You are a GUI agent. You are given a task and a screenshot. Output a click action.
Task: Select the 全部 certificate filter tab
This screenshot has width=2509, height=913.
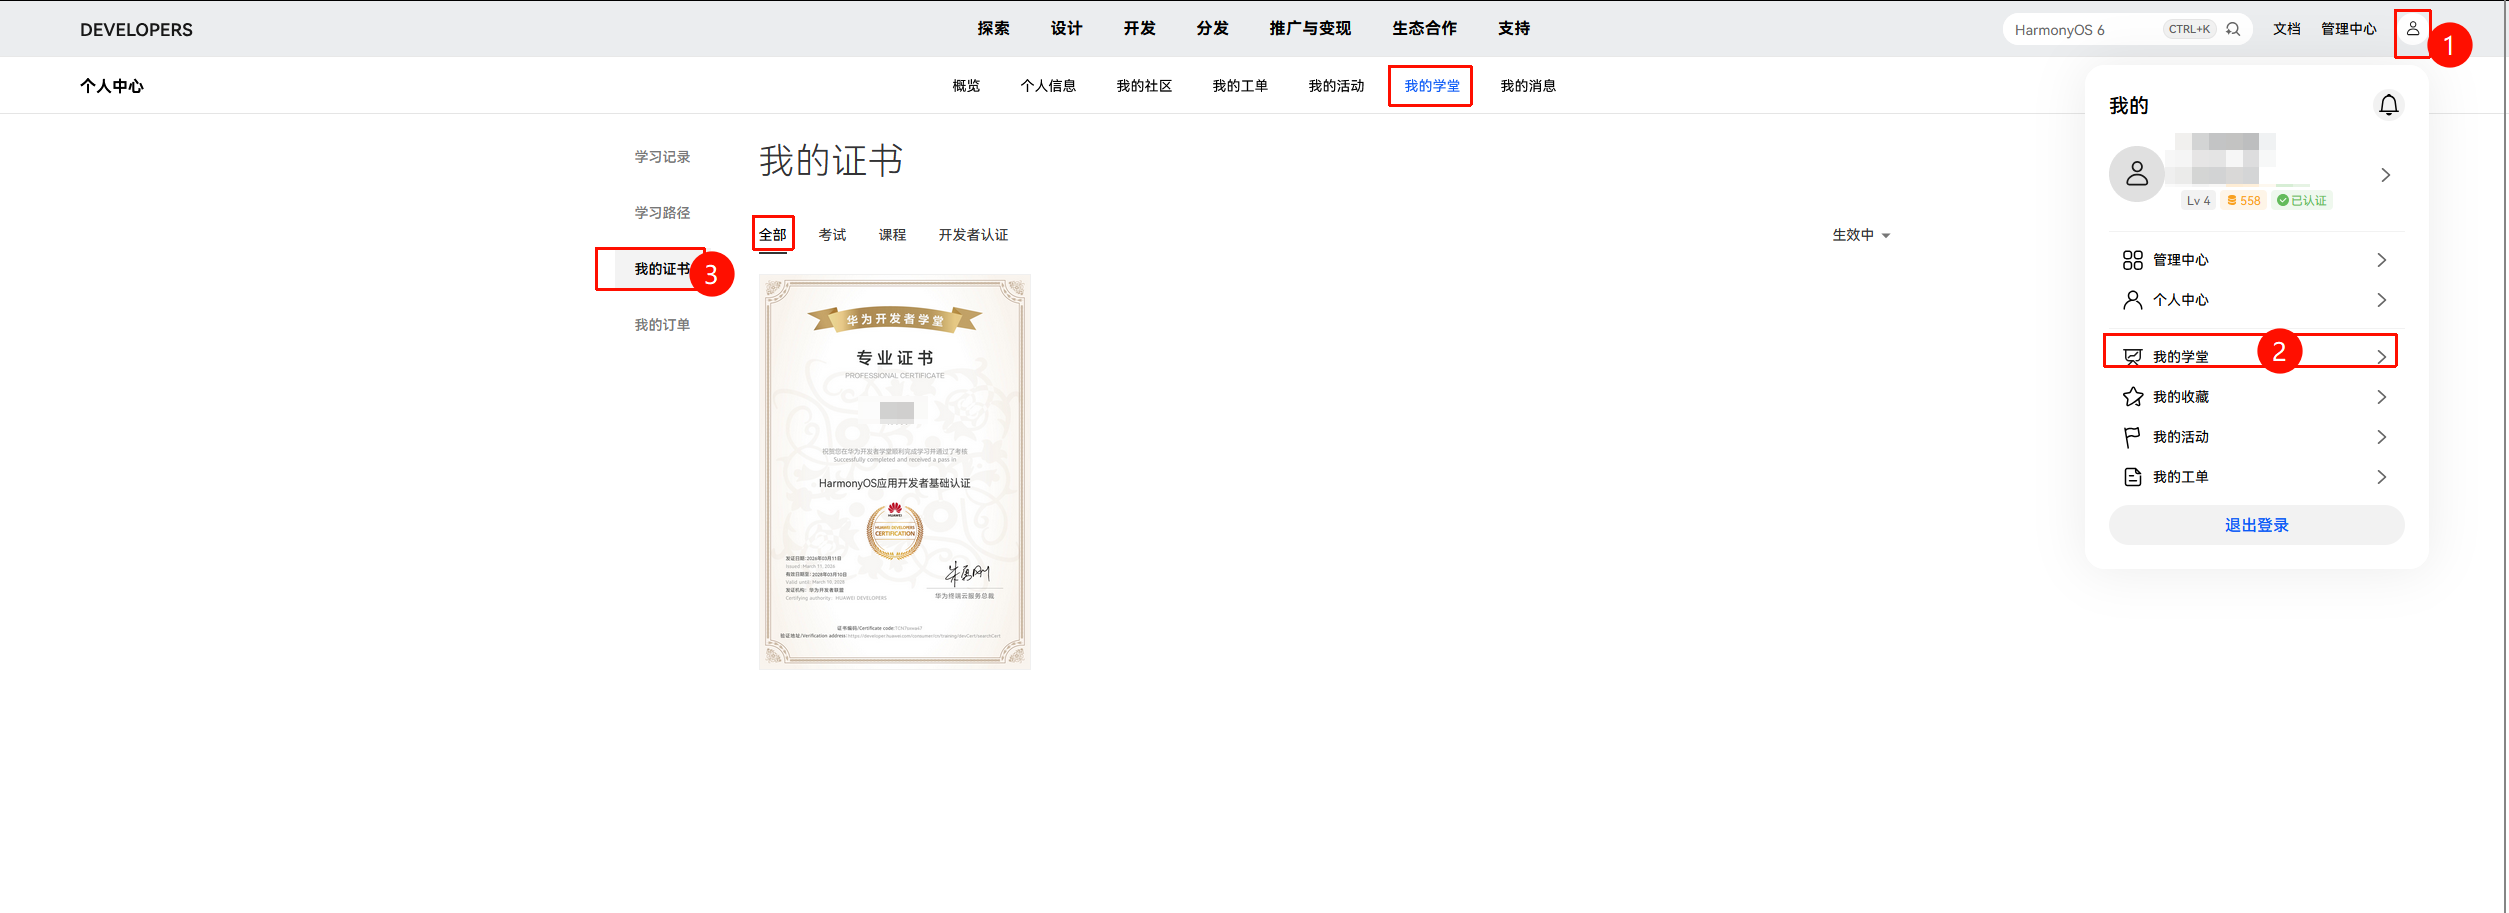pyautogui.click(x=773, y=235)
